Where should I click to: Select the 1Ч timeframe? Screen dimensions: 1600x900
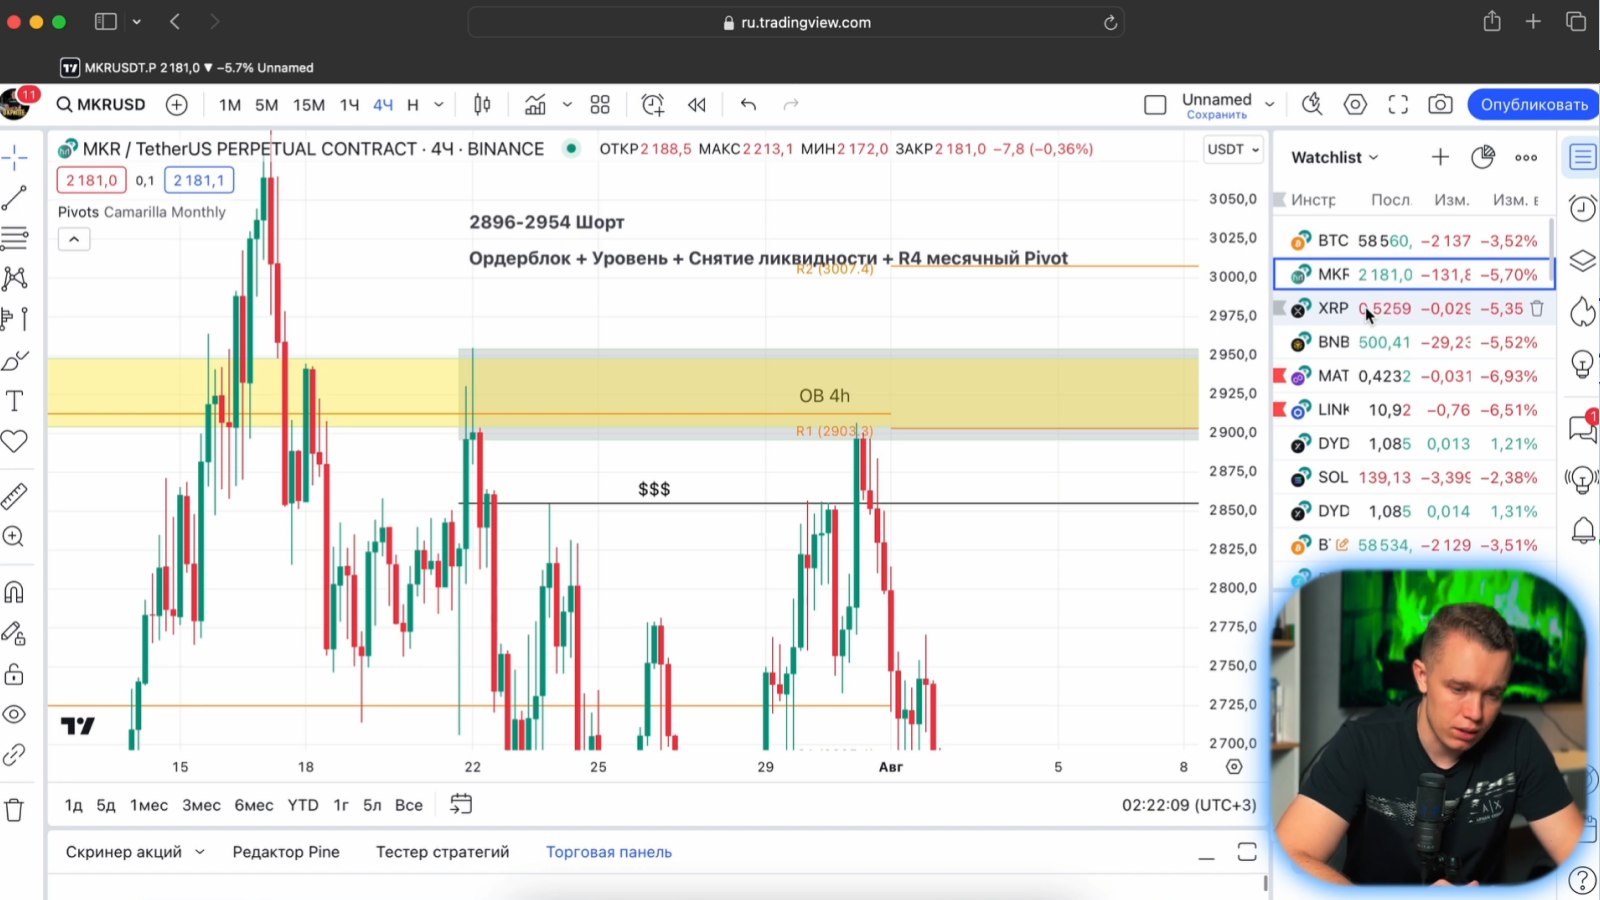click(349, 105)
